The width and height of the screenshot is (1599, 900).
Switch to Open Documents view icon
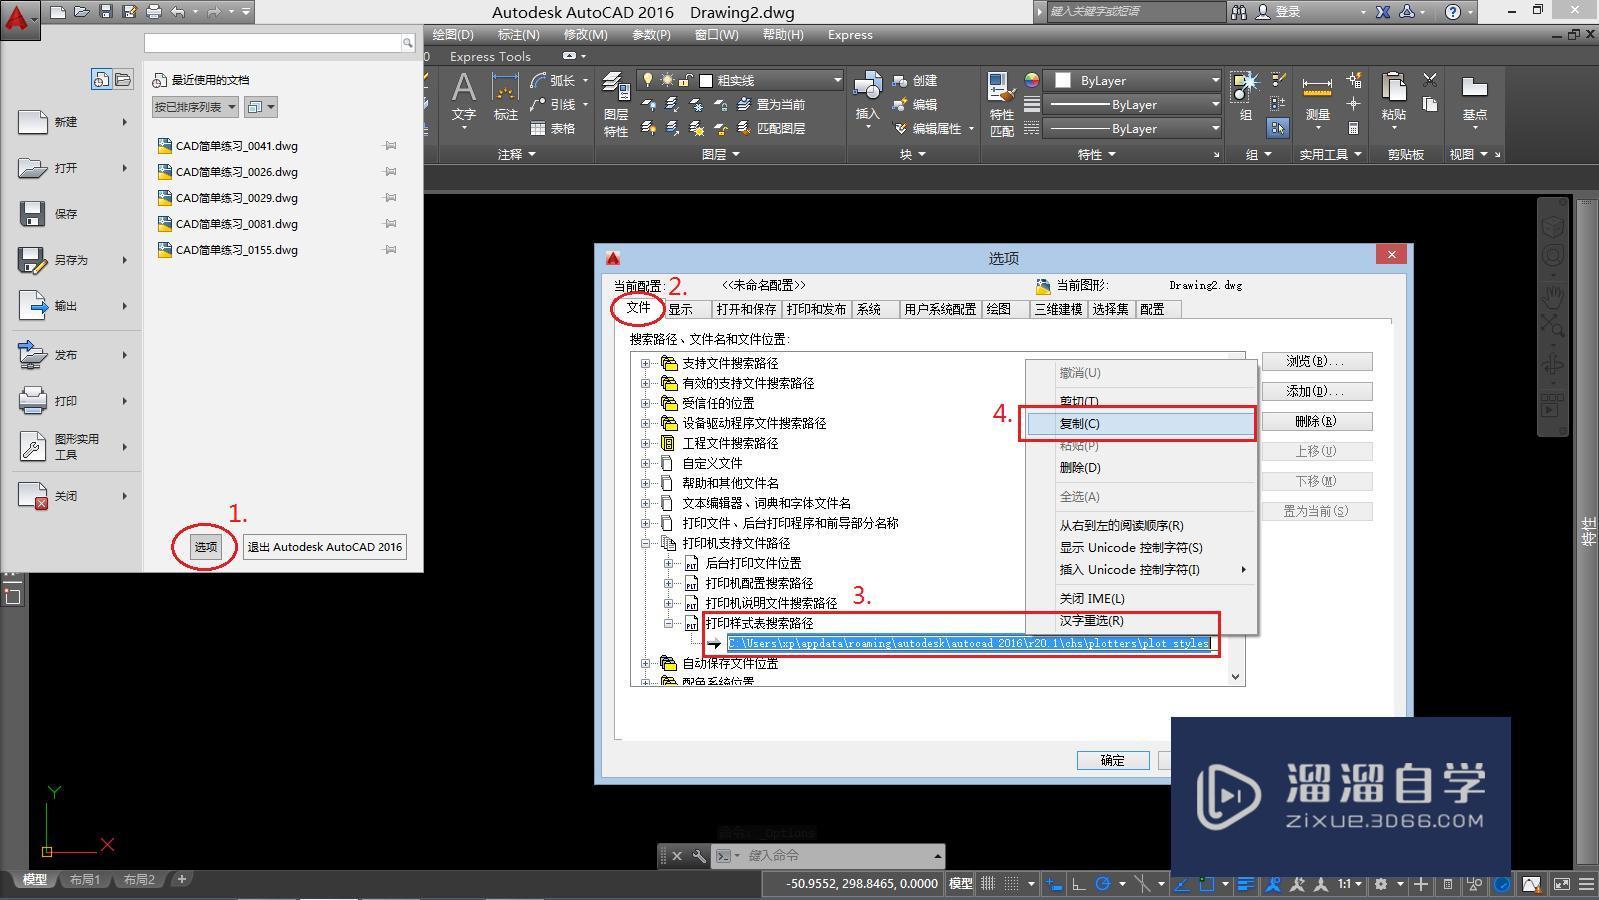pyautogui.click(x=122, y=80)
